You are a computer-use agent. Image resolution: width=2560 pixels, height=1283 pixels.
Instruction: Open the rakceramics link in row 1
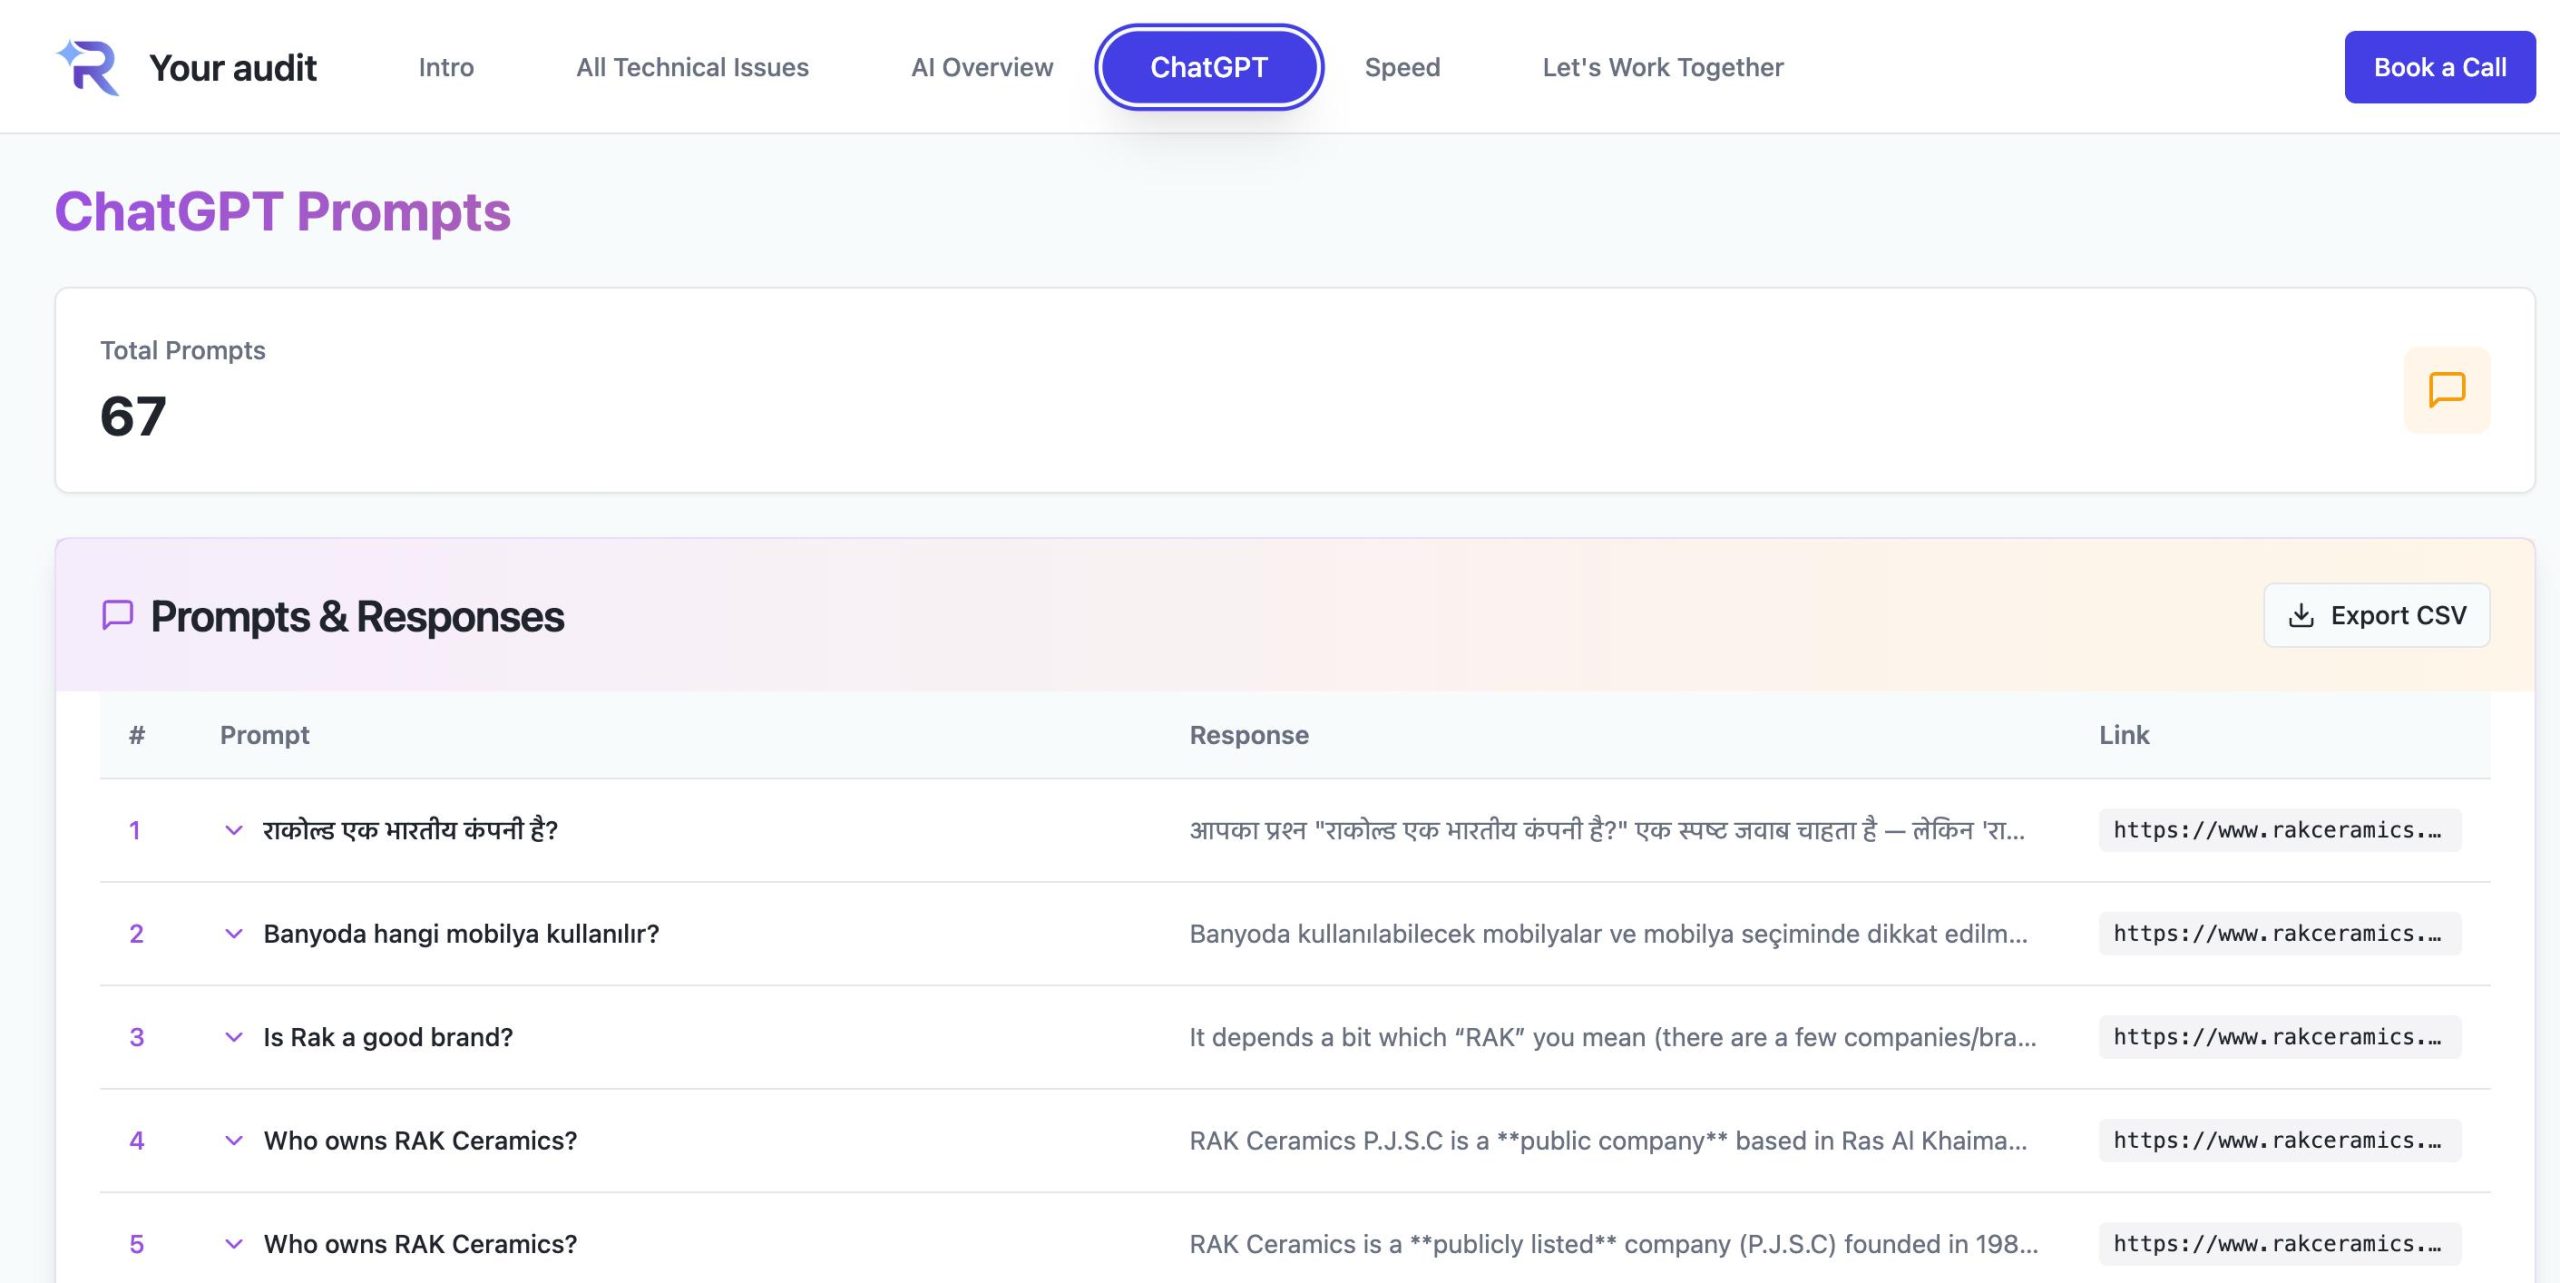2278,830
